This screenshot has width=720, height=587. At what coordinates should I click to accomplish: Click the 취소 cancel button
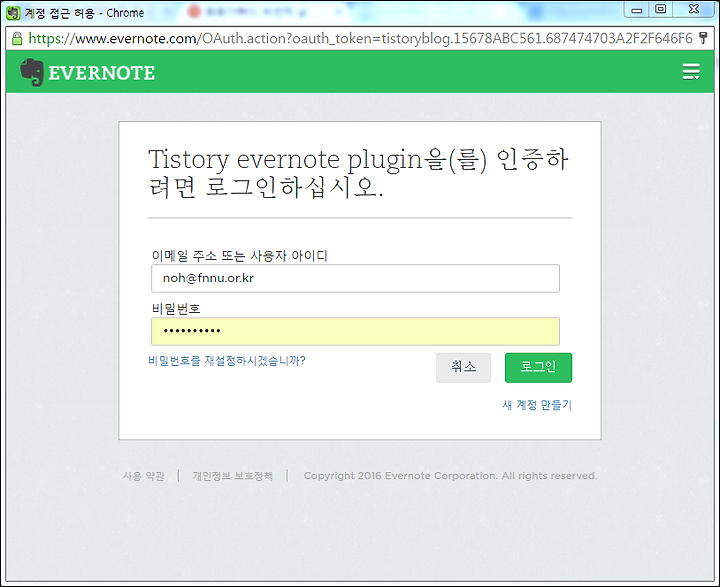point(463,367)
